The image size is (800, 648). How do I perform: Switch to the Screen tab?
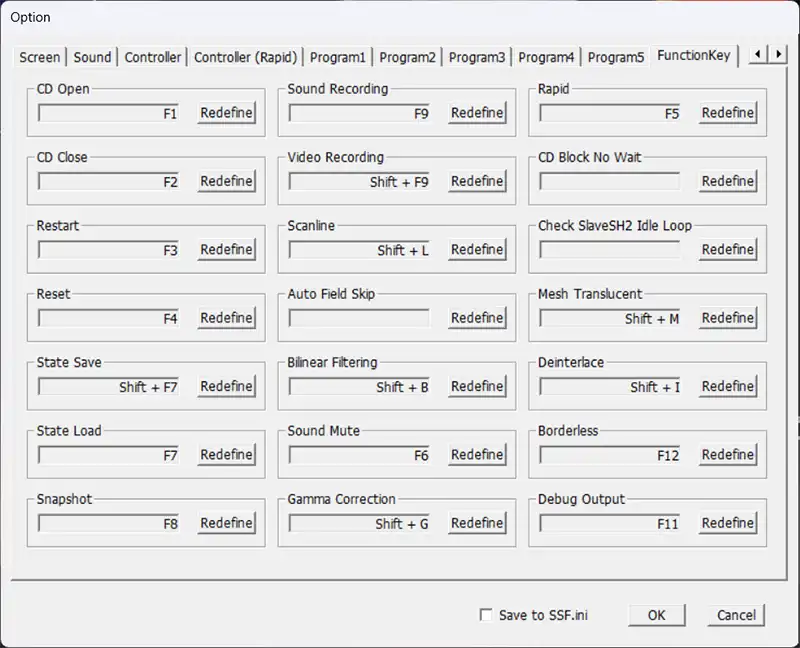coord(40,57)
